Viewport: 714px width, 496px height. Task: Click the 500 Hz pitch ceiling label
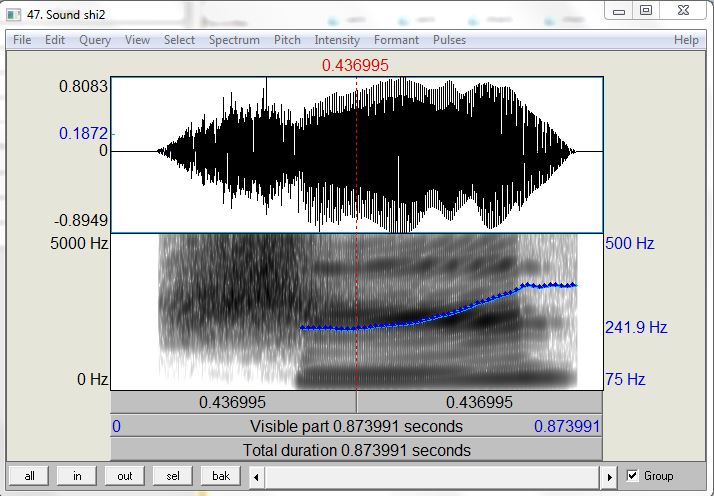coord(630,243)
